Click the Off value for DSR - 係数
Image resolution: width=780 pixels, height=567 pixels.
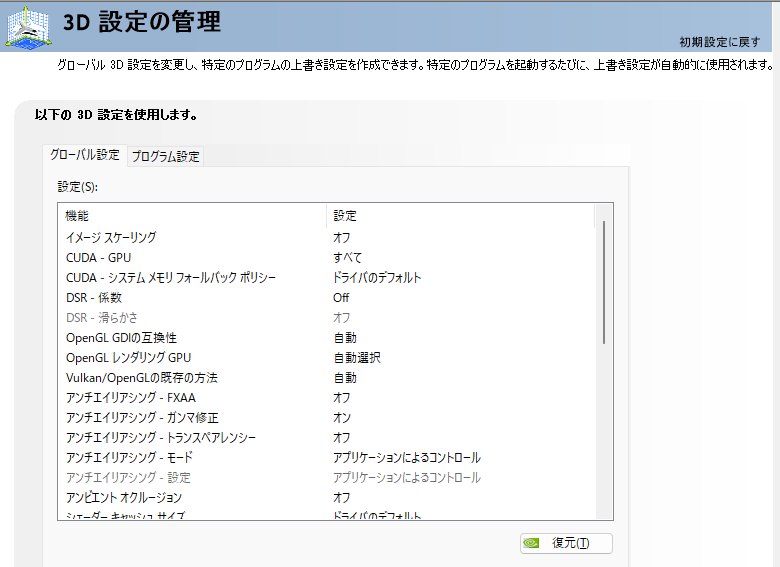pos(341,297)
